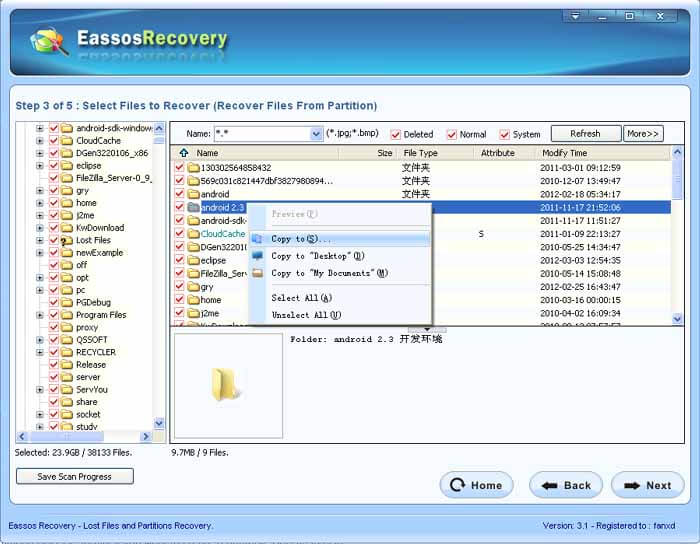Click the up-arrow parent folder icon
The width and height of the screenshot is (700, 544).
(183, 153)
